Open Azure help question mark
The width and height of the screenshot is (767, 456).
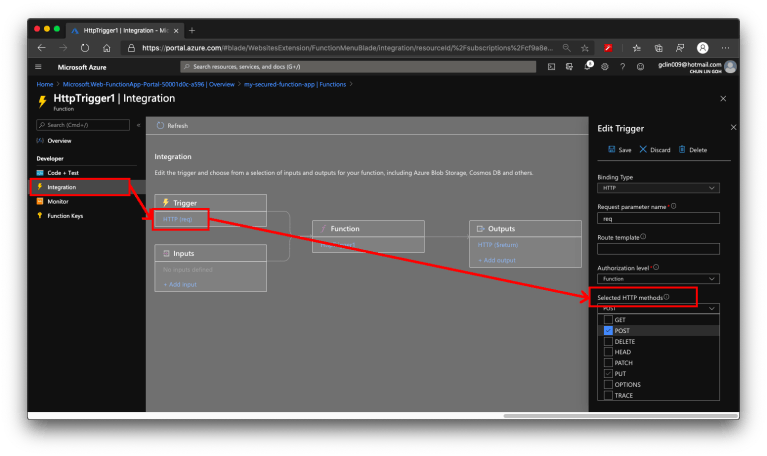pyautogui.click(x=623, y=67)
